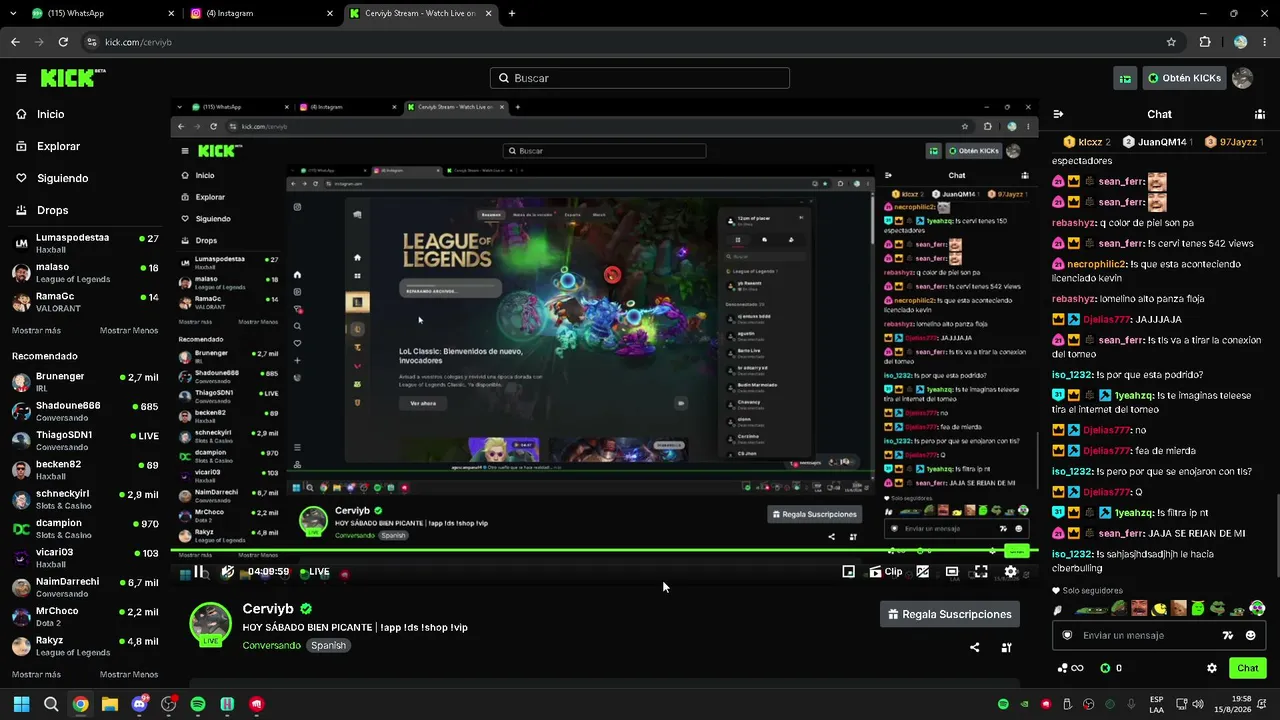Click the Regala Suscripciones button
Image resolution: width=1280 pixels, height=720 pixels.
click(950, 614)
